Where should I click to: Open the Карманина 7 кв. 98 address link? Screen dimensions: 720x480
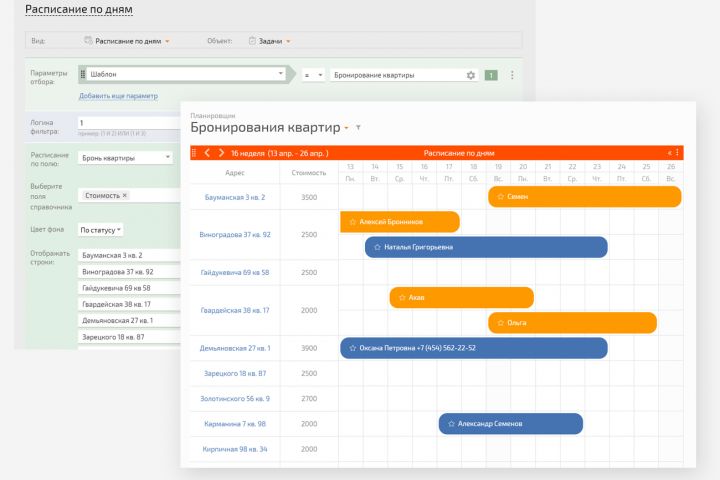tap(235, 424)
